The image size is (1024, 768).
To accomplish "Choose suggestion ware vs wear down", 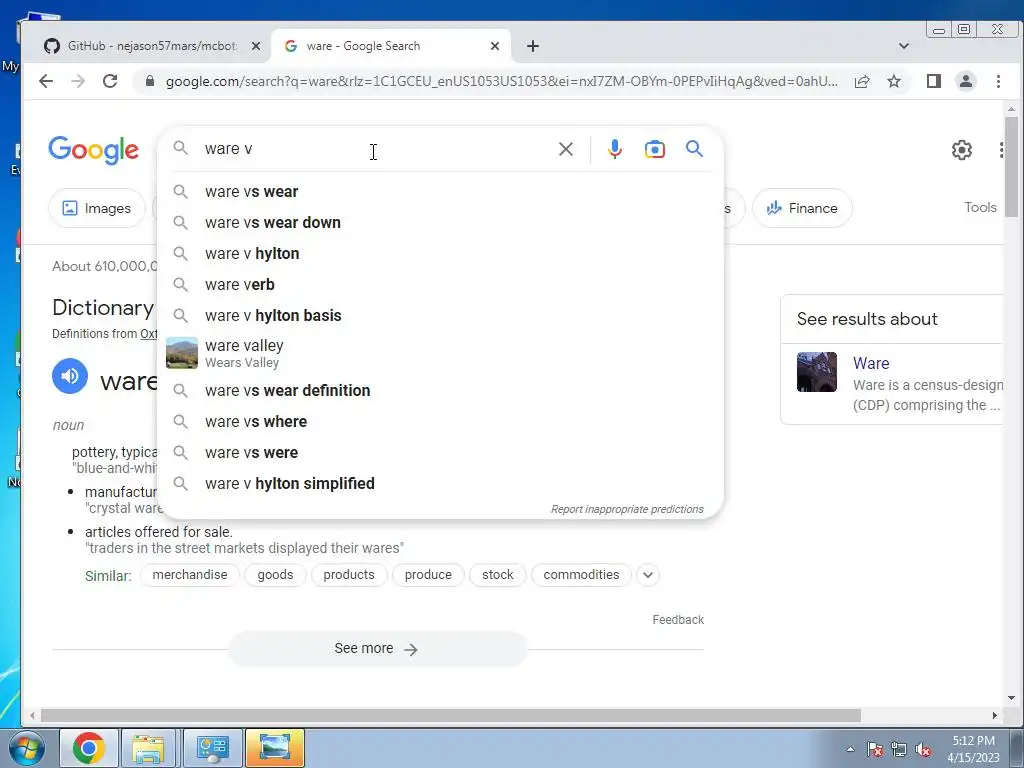I will [441, 223].
